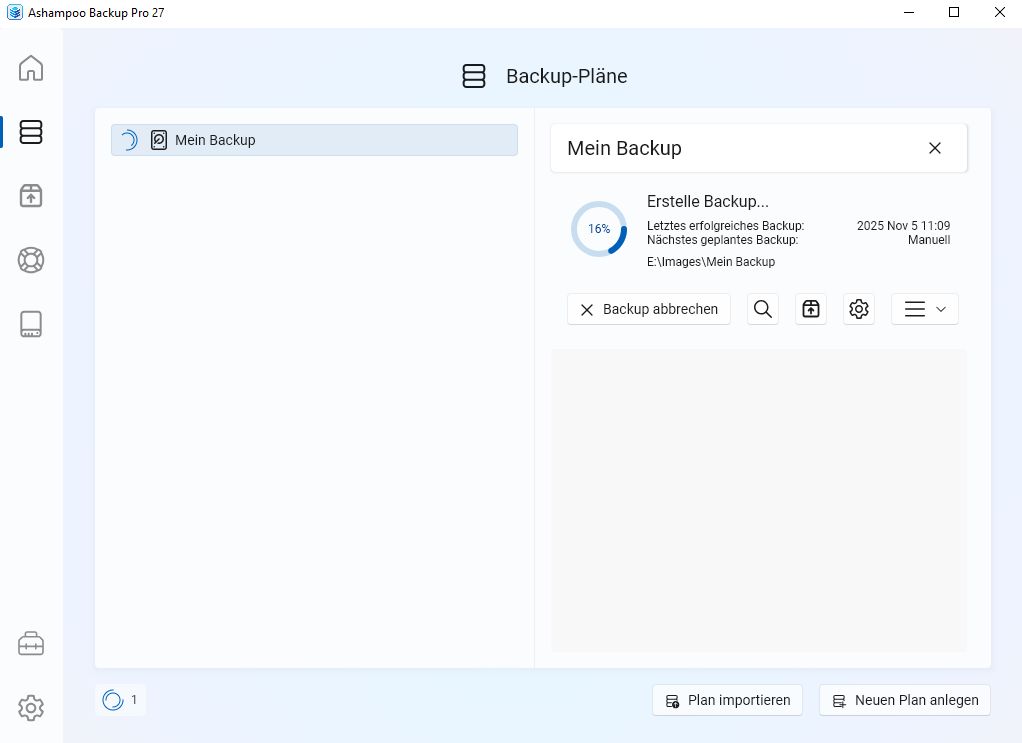Click the Backup-Pläne header icon

[x=474, y=76]
